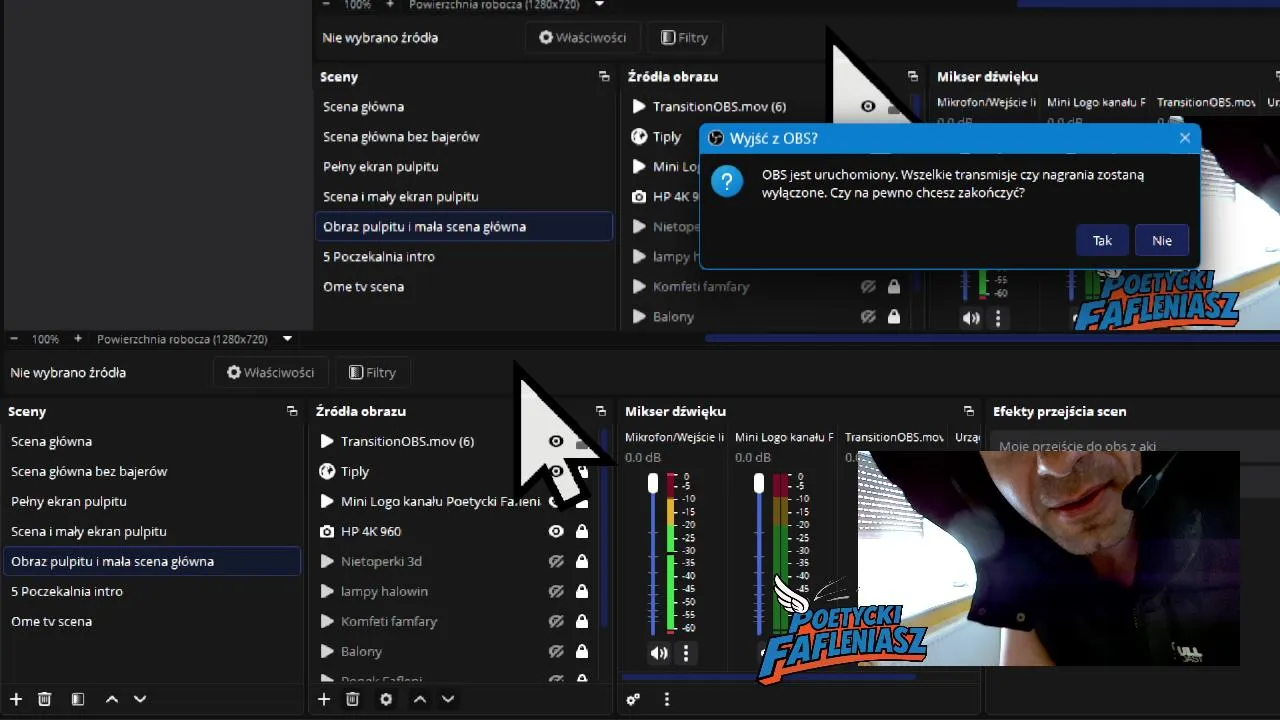1280x720 pixels.
Task: Unlock Balony source in lower list
Action: tap(582, 651)
